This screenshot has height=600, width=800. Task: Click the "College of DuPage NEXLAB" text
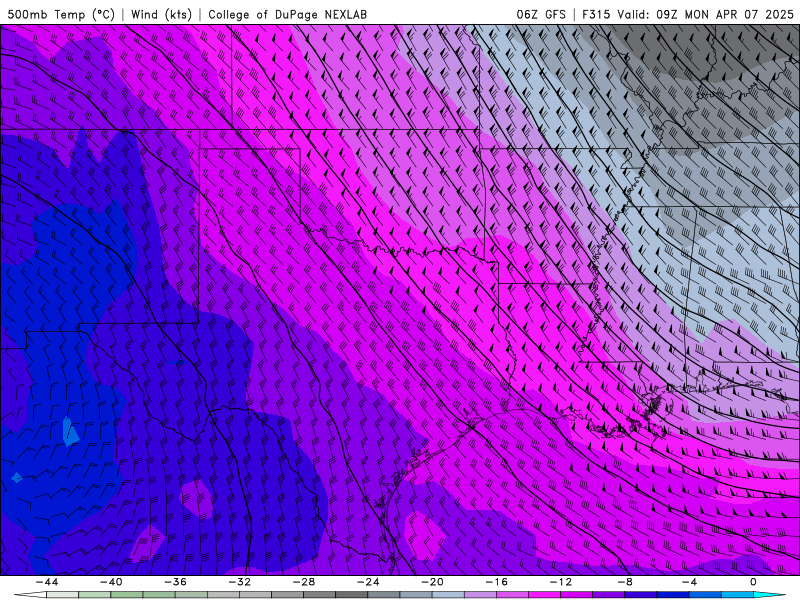[x=287, y=15]
